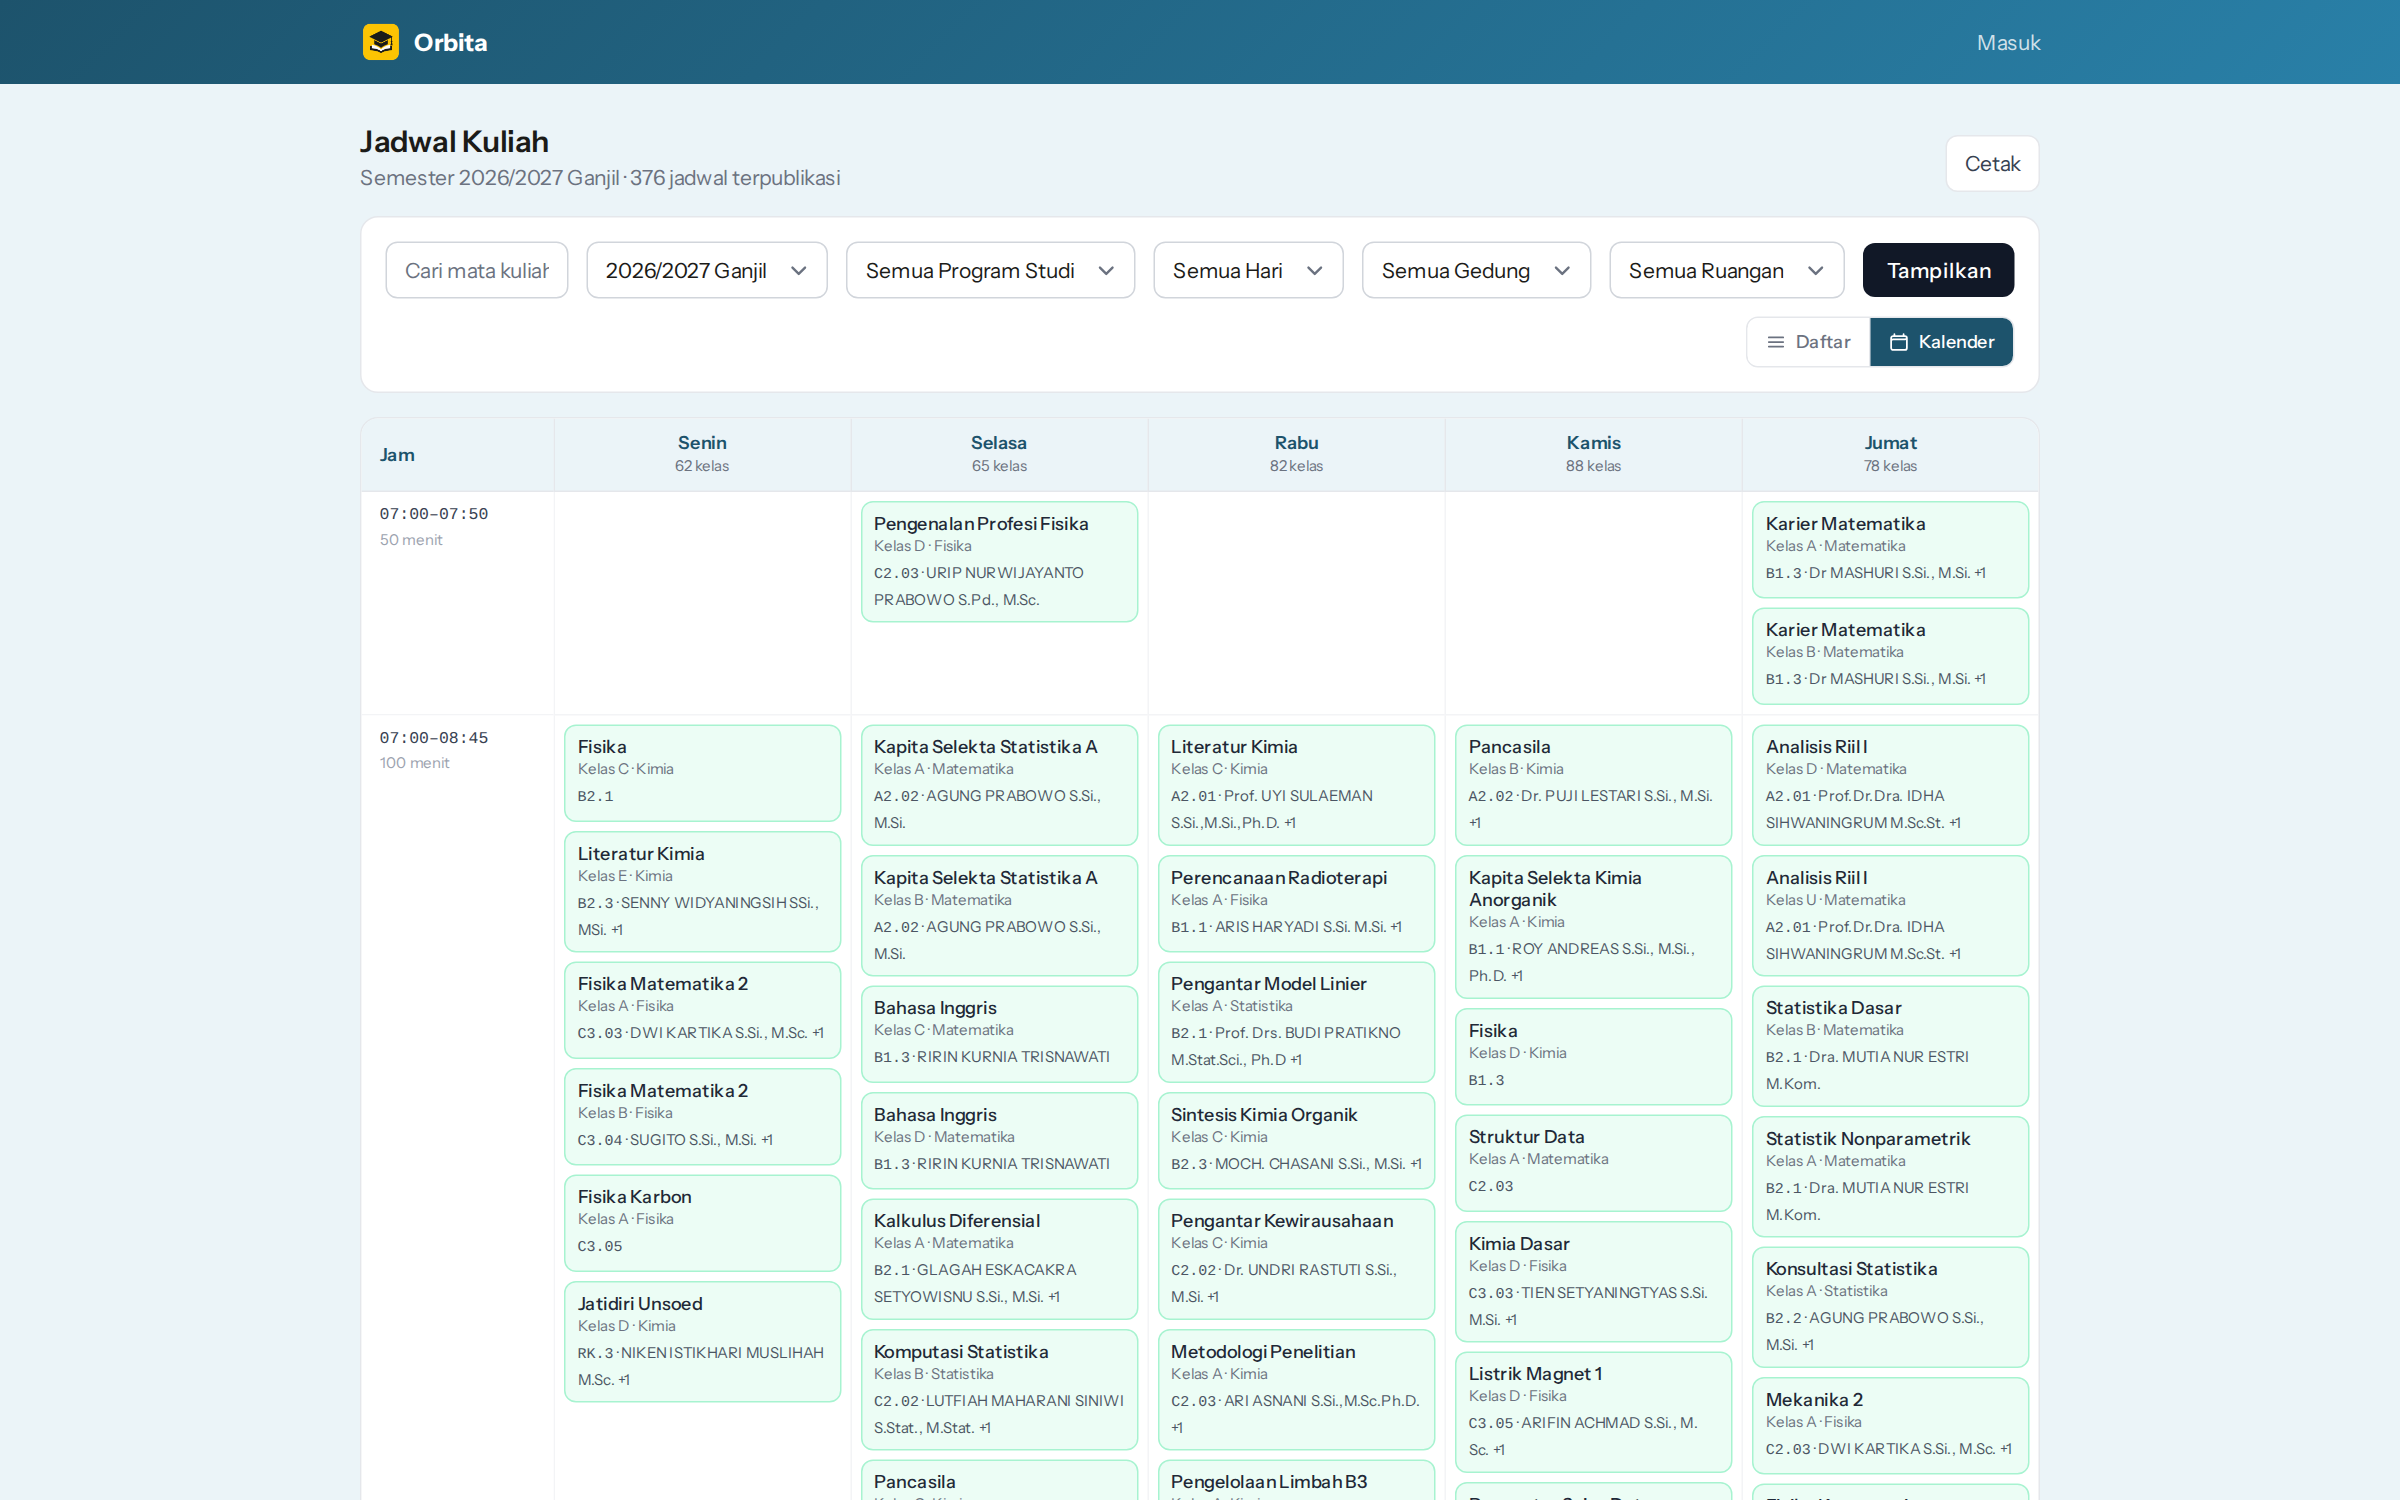This screenshot has height=1500, width=2400.
Task: Click the list icon in Daftar toggle
Action: point(1775,342)
